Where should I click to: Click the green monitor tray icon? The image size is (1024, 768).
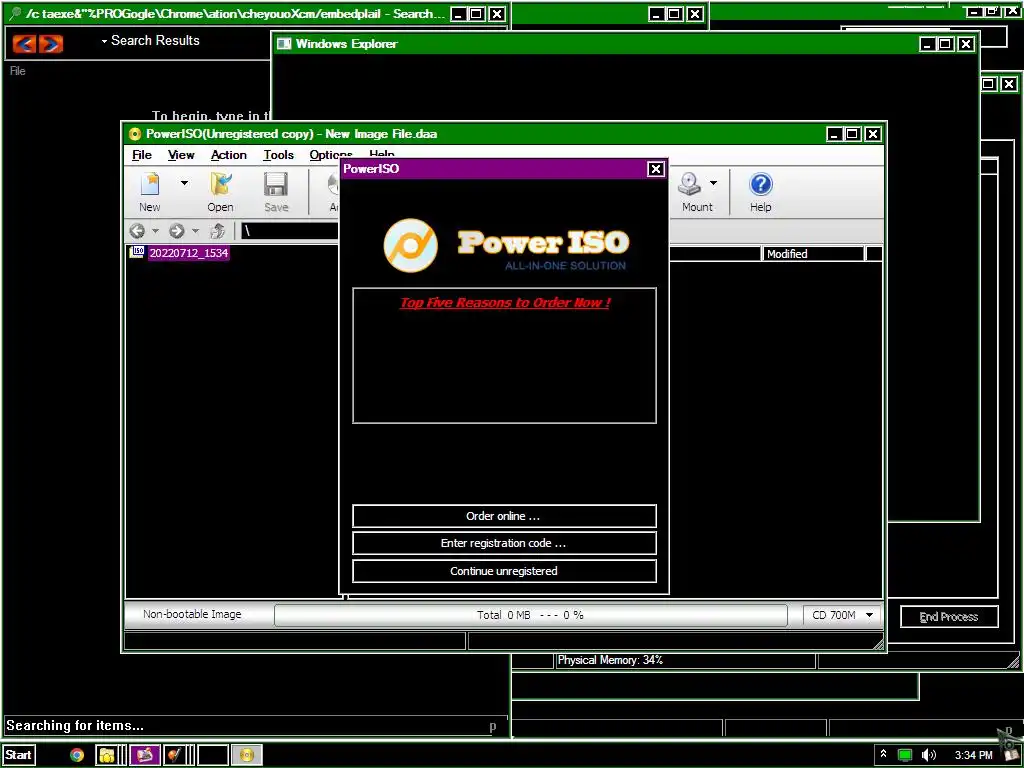tap(905, 755)
